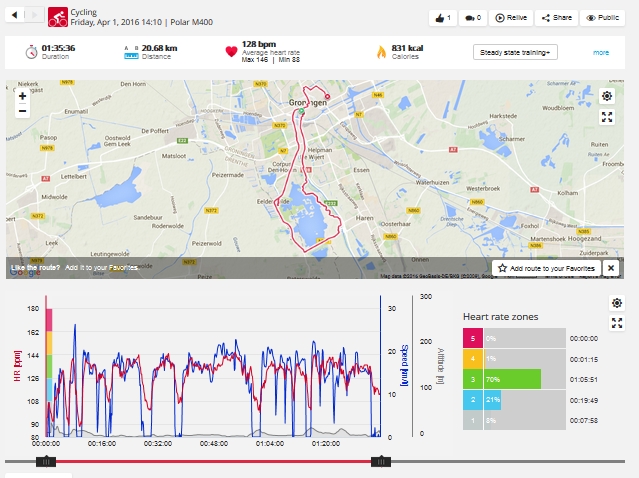
Task: Go to the next training session arrow
Action: (37, 16)
